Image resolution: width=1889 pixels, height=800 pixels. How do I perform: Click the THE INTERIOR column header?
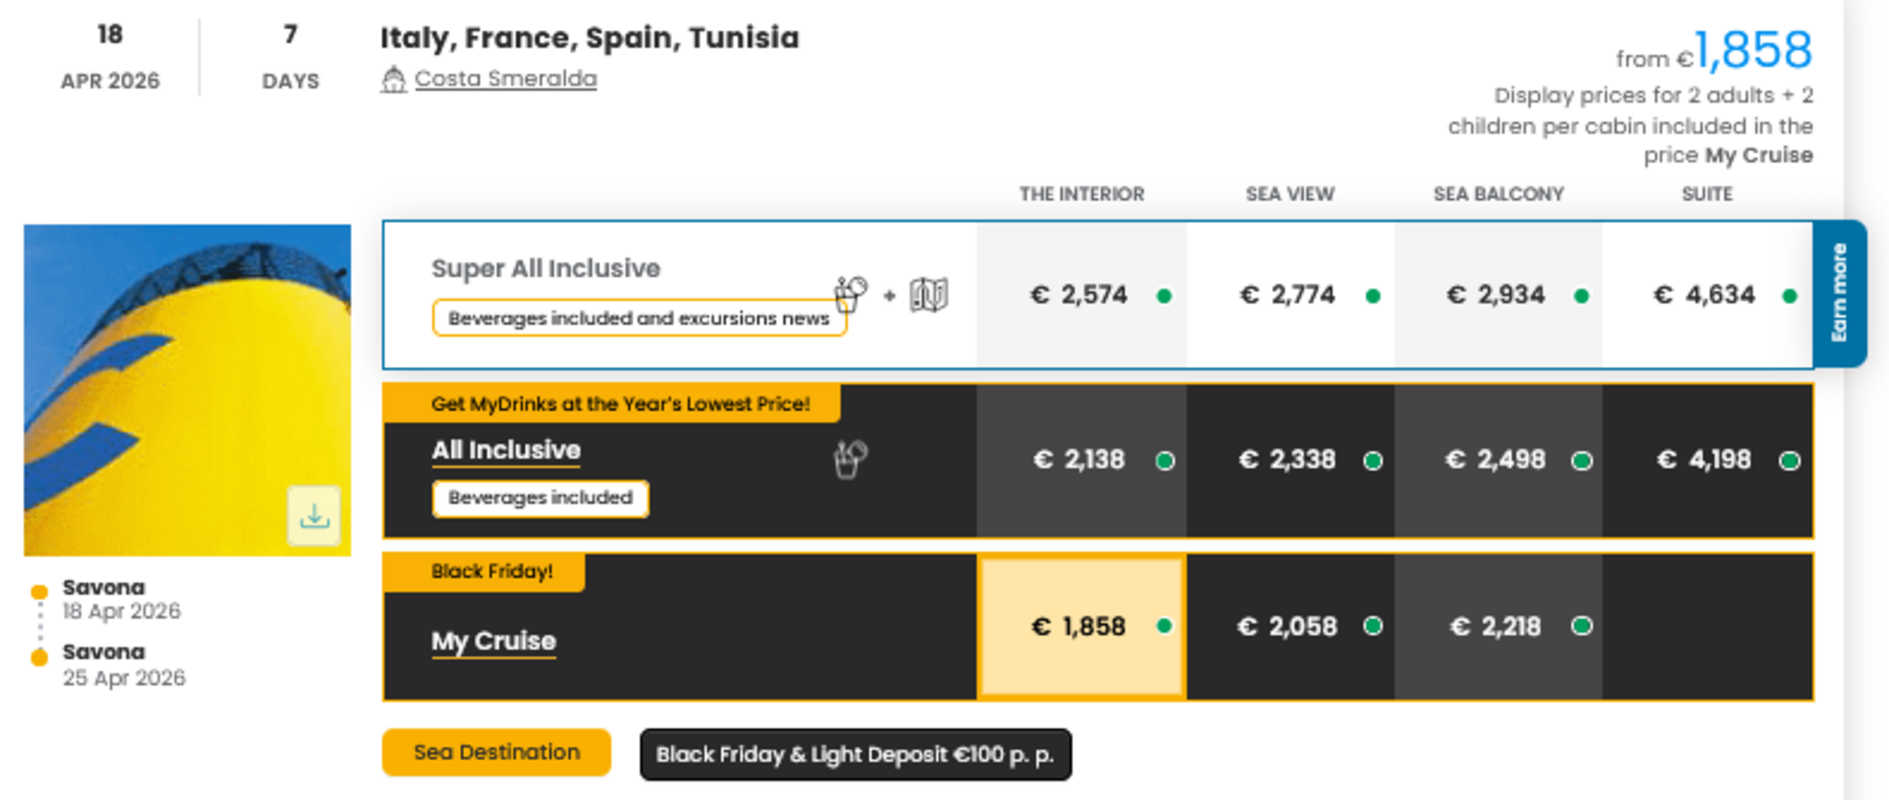pos(1080,194)
